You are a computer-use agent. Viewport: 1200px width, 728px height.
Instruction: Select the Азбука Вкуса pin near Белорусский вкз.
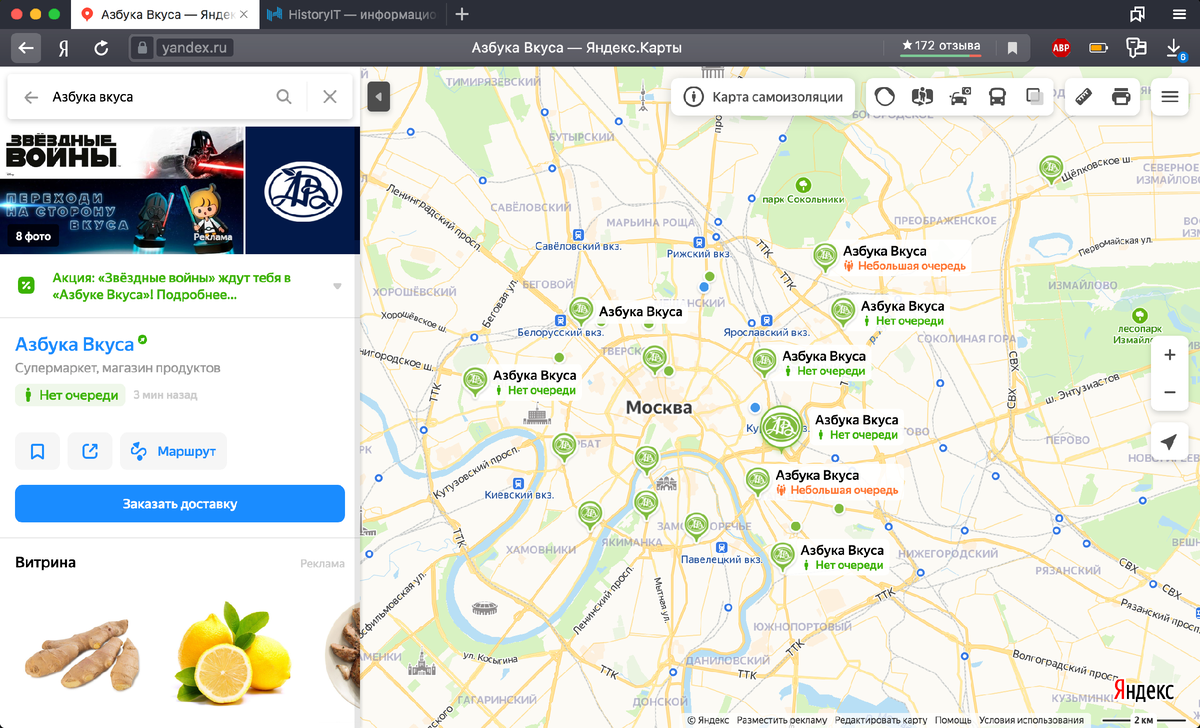pyautogui.click(x=581, y=311)
